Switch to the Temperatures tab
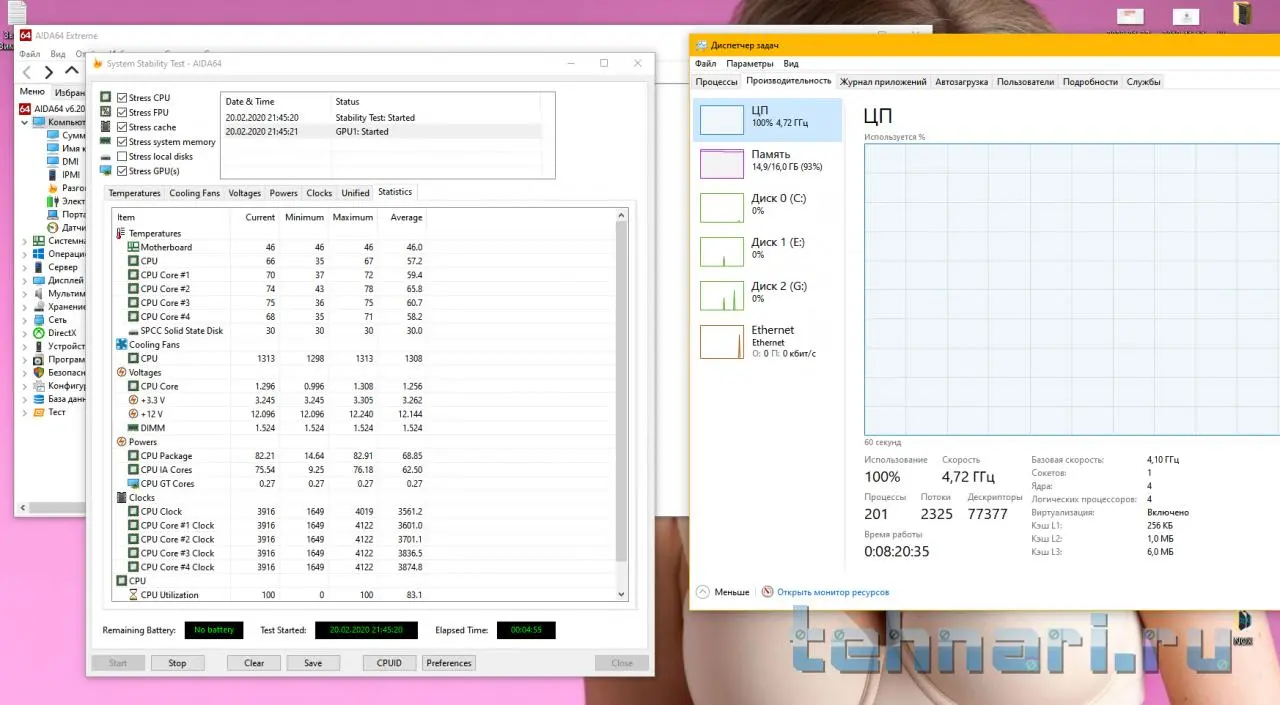The width and height of the screenshot is (1280, 705). tap(134, 193)
